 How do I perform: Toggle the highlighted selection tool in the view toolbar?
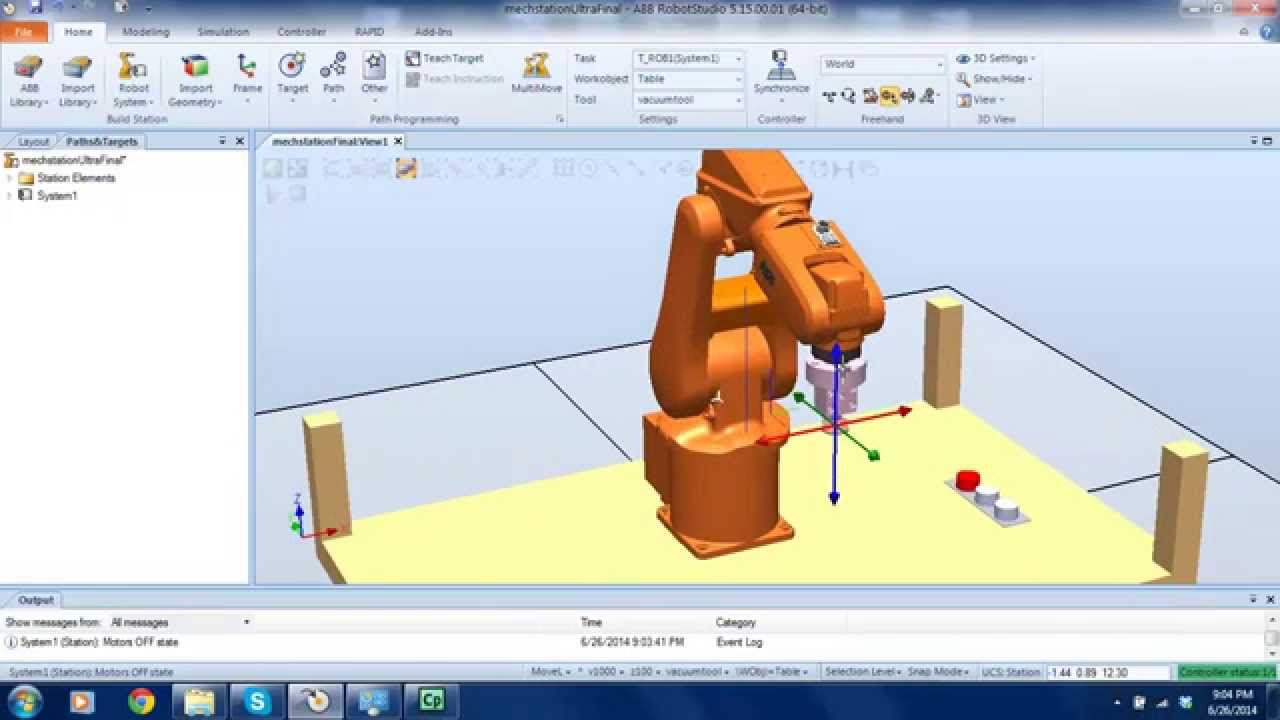(405, 169)
